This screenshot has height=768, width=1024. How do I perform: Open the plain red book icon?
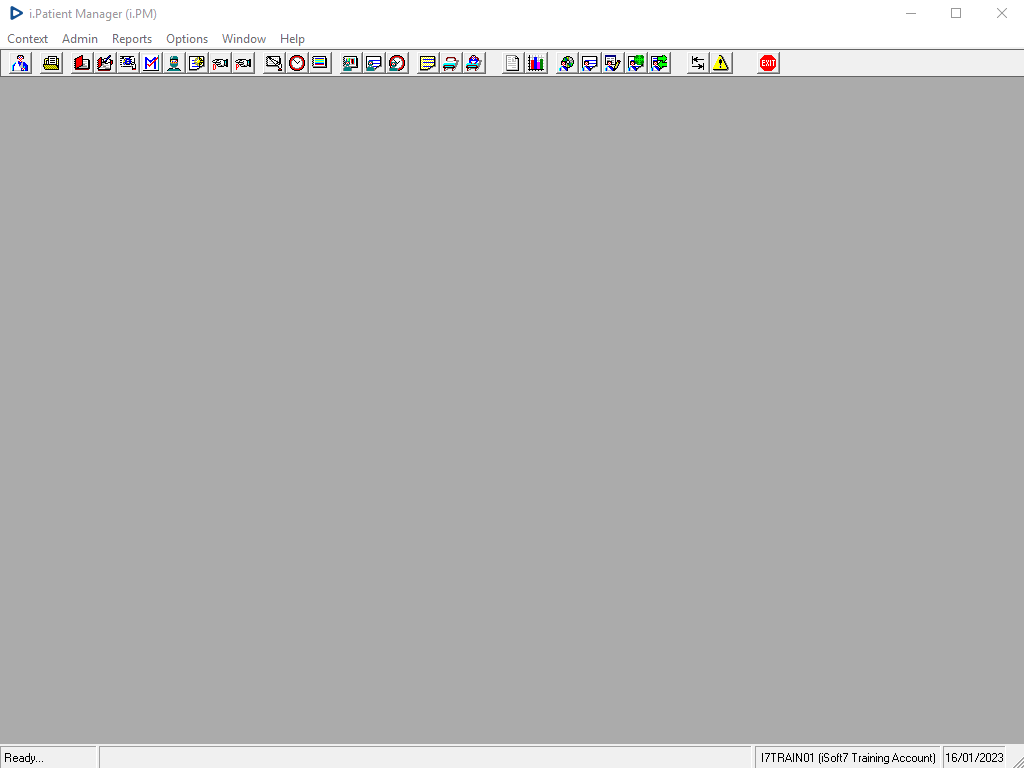82,63
